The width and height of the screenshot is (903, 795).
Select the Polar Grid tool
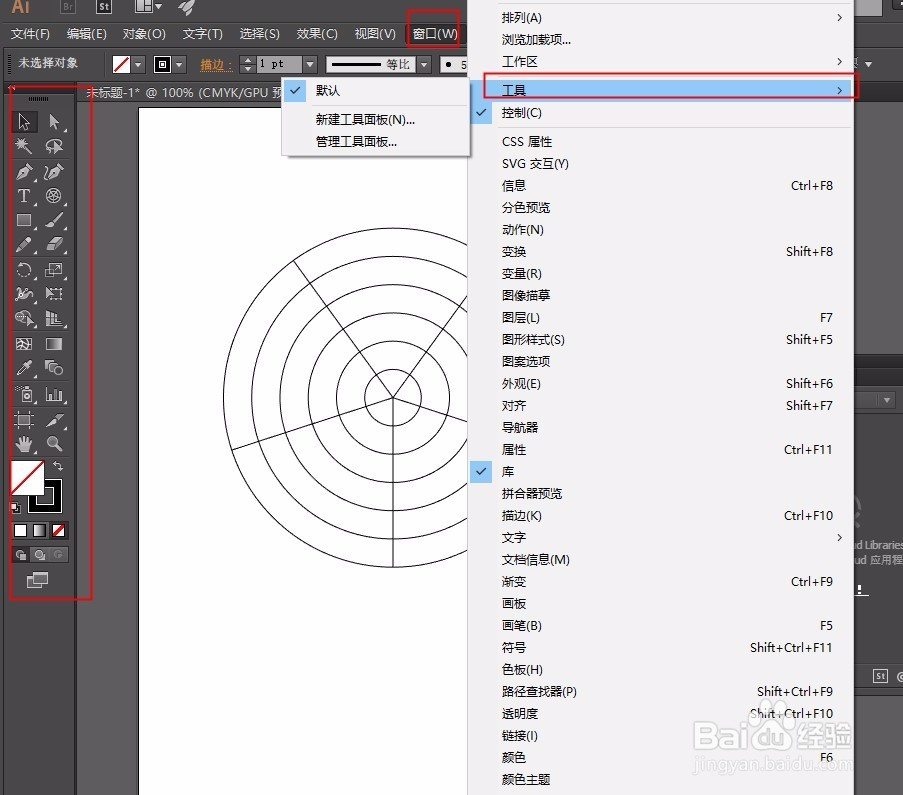pyautogui.click(x=54, y=196)
